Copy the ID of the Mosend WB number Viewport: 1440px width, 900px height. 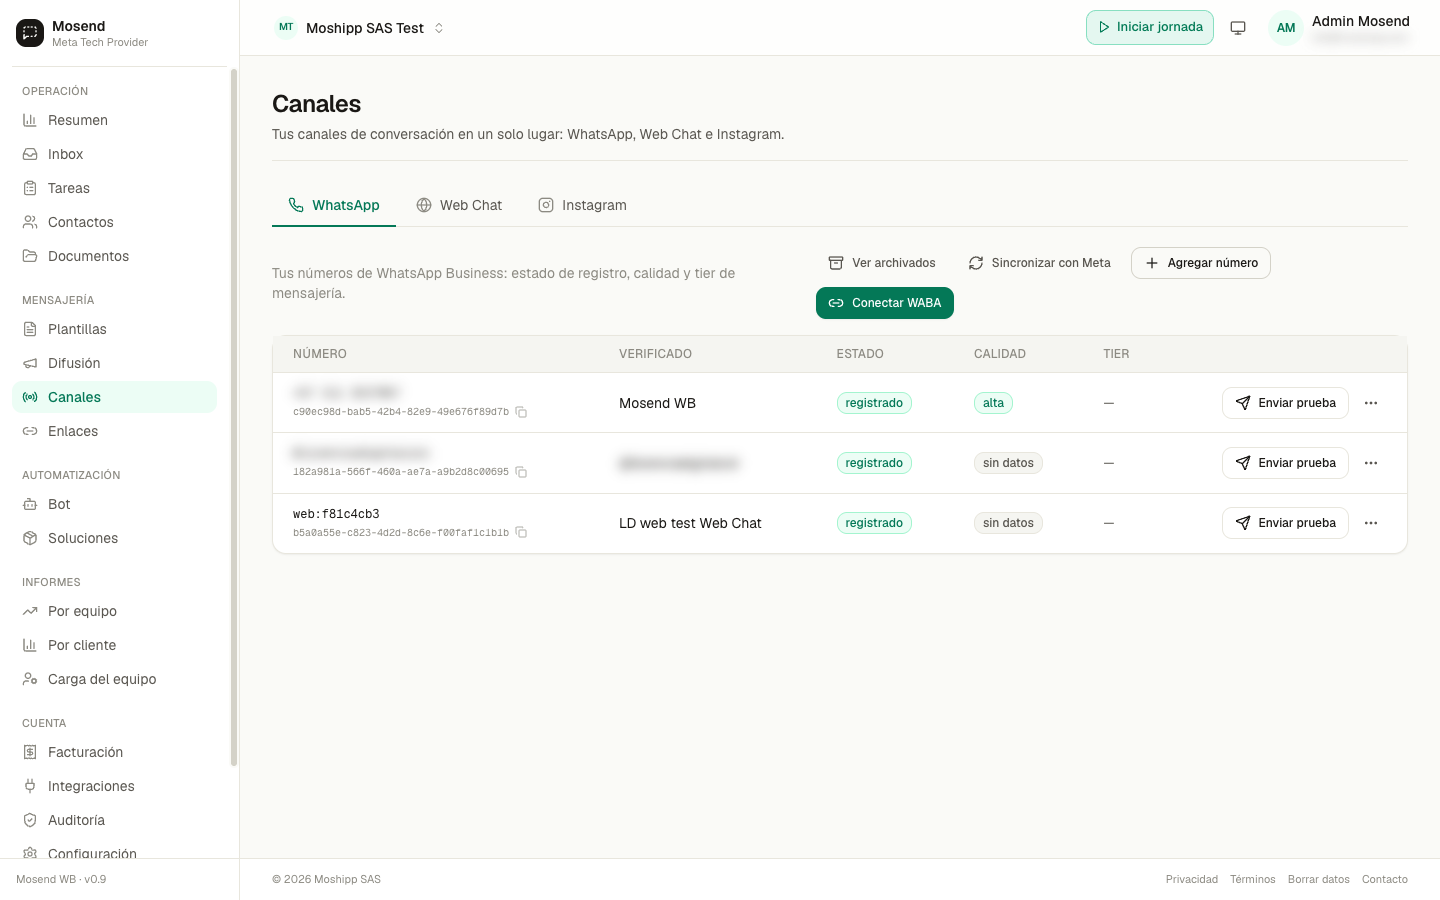pos(521,412)
